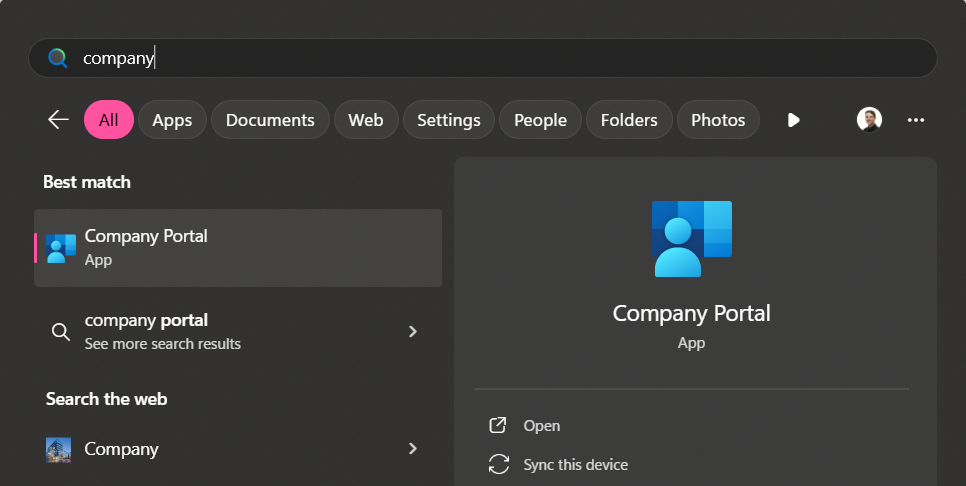
Task: Select the "company portal" search suggestion
Action: [238, 331]
